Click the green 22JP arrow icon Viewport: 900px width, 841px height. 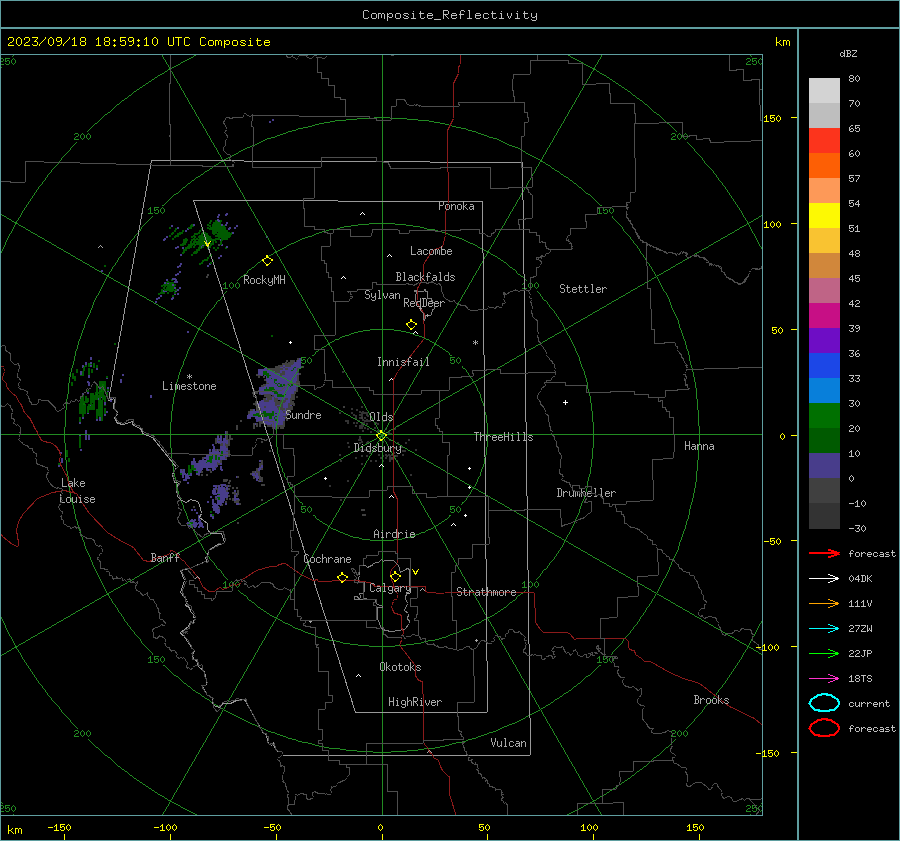coord(824,653)
